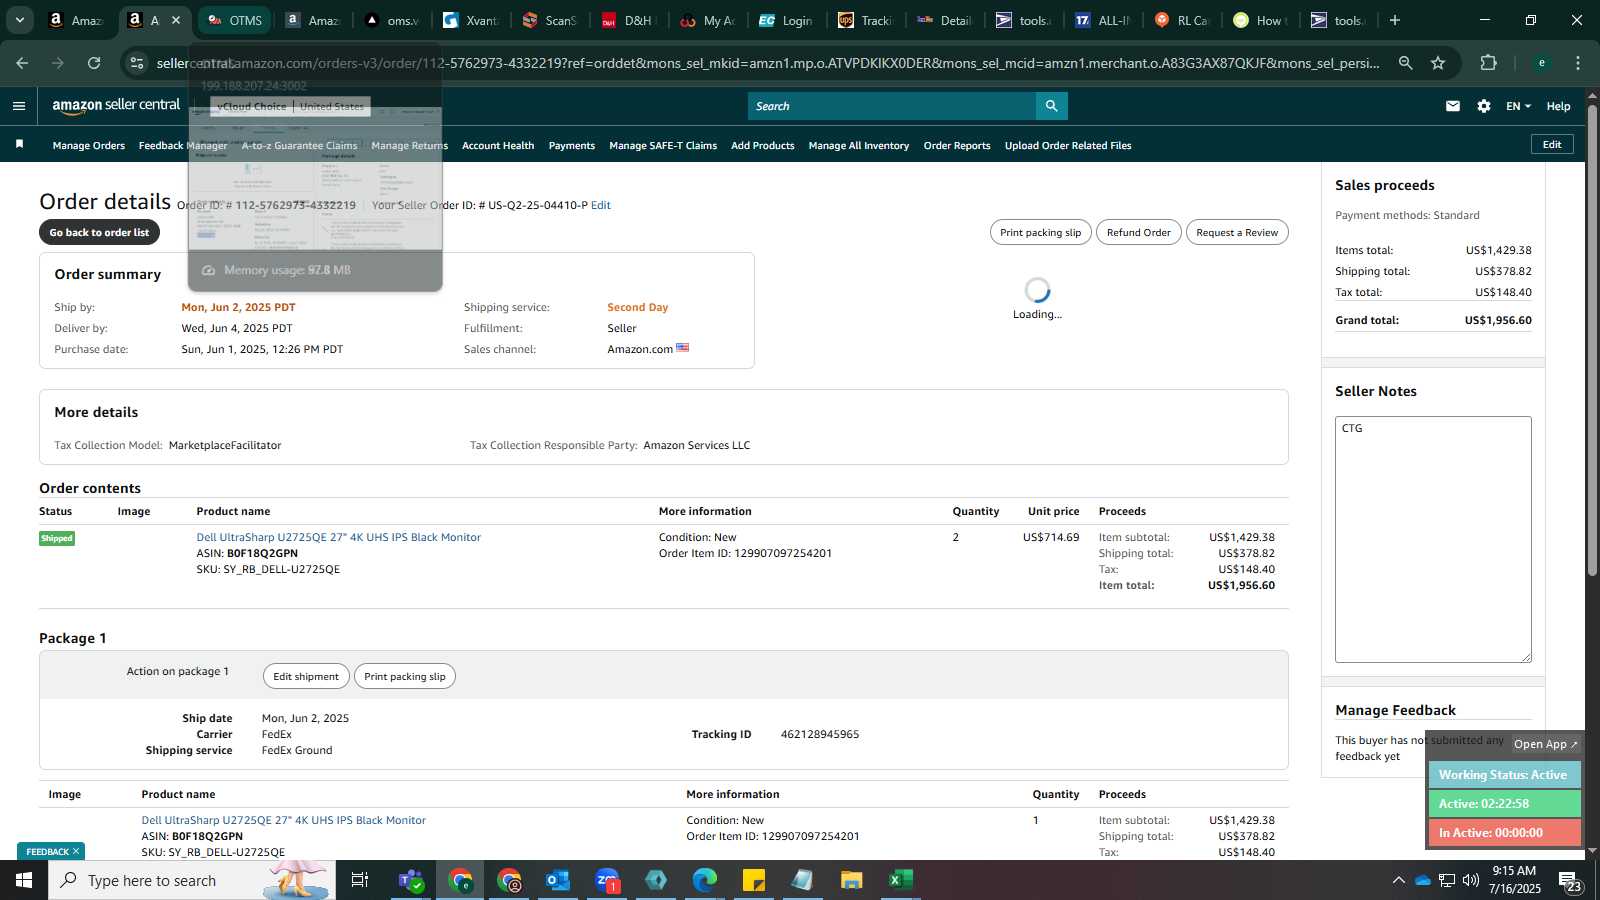This screenshot has height=900, width=1600.
Task: Open the mail messages icon
Action: click(x=1452, y=106)
